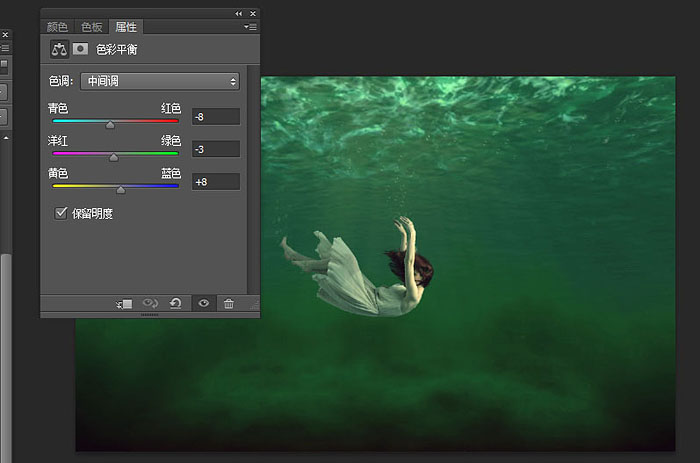Image resolution: width=700 pixels, height=463 pixels.
Task: Reset adjustment with the circular arrow icon
Action: click(176, 304)
